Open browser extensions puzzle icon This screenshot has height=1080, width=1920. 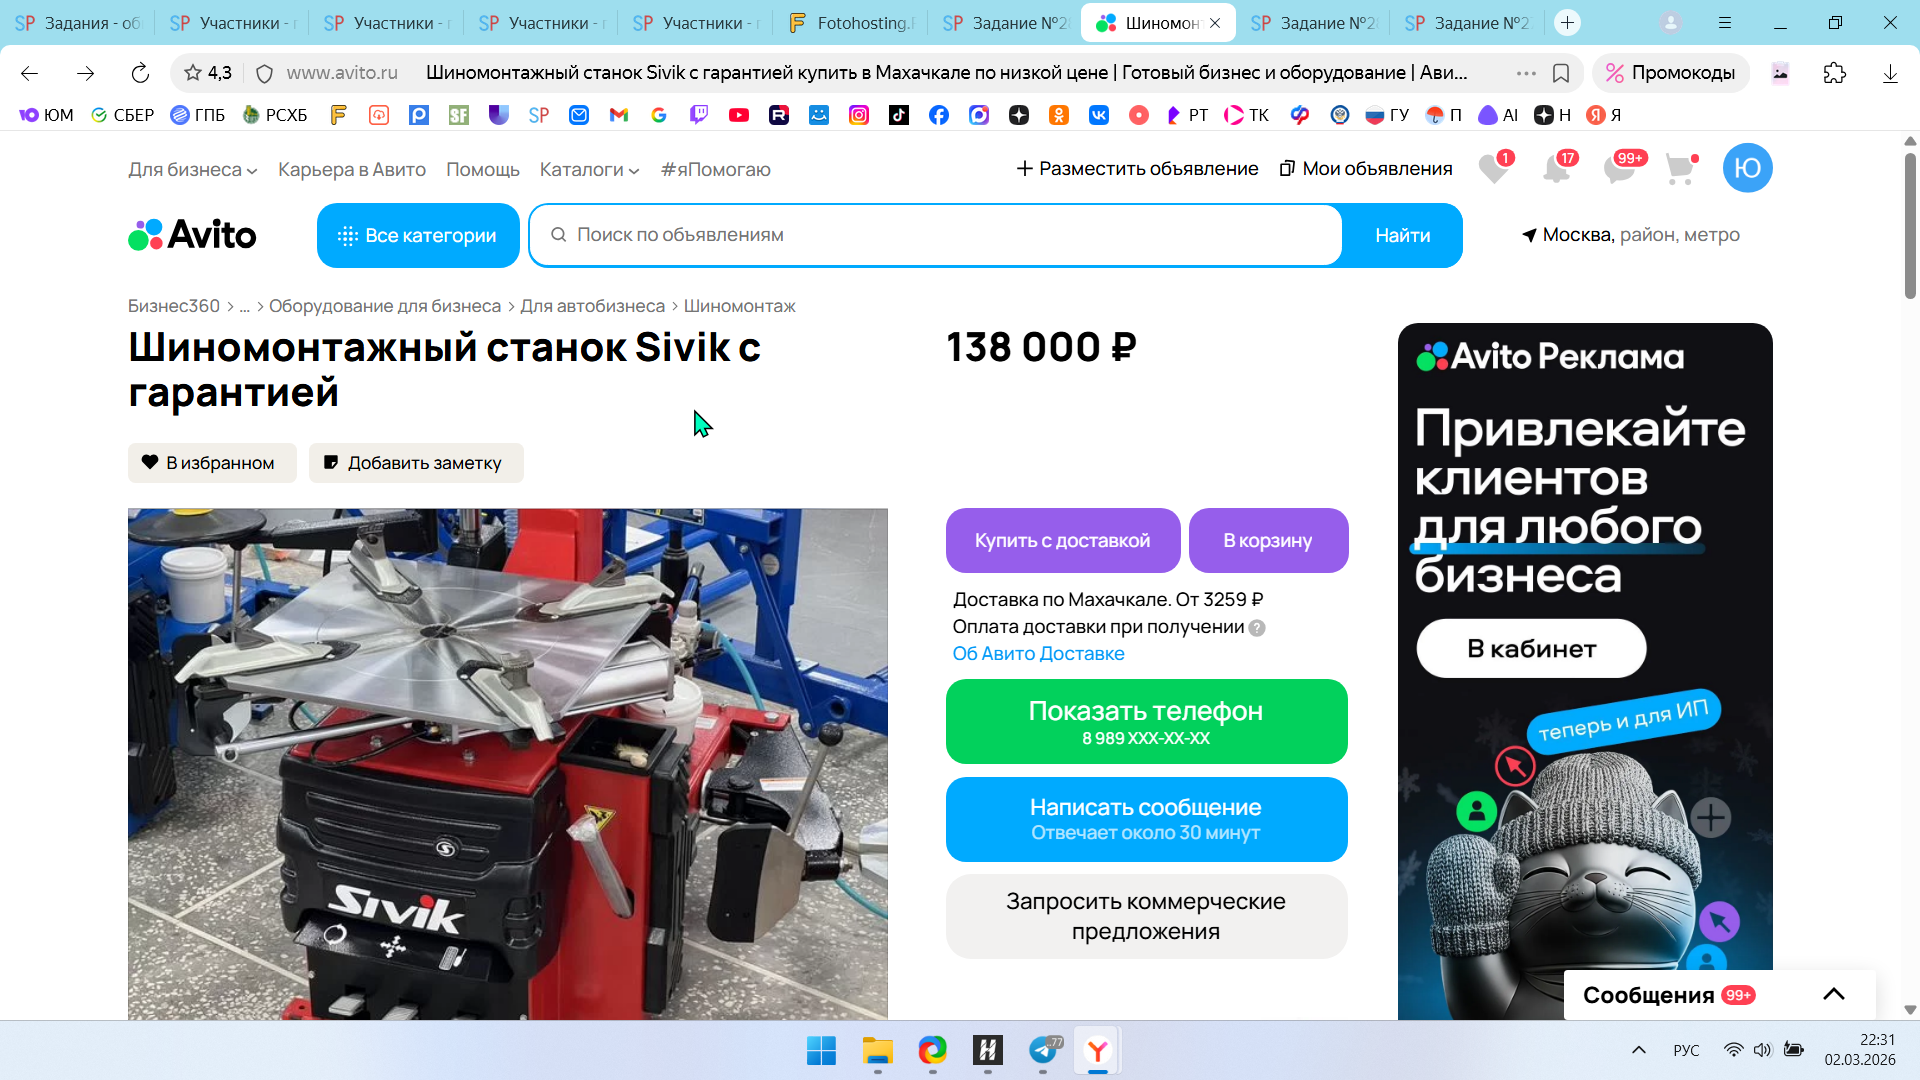pyautogui.click(x=1834, y=73)
